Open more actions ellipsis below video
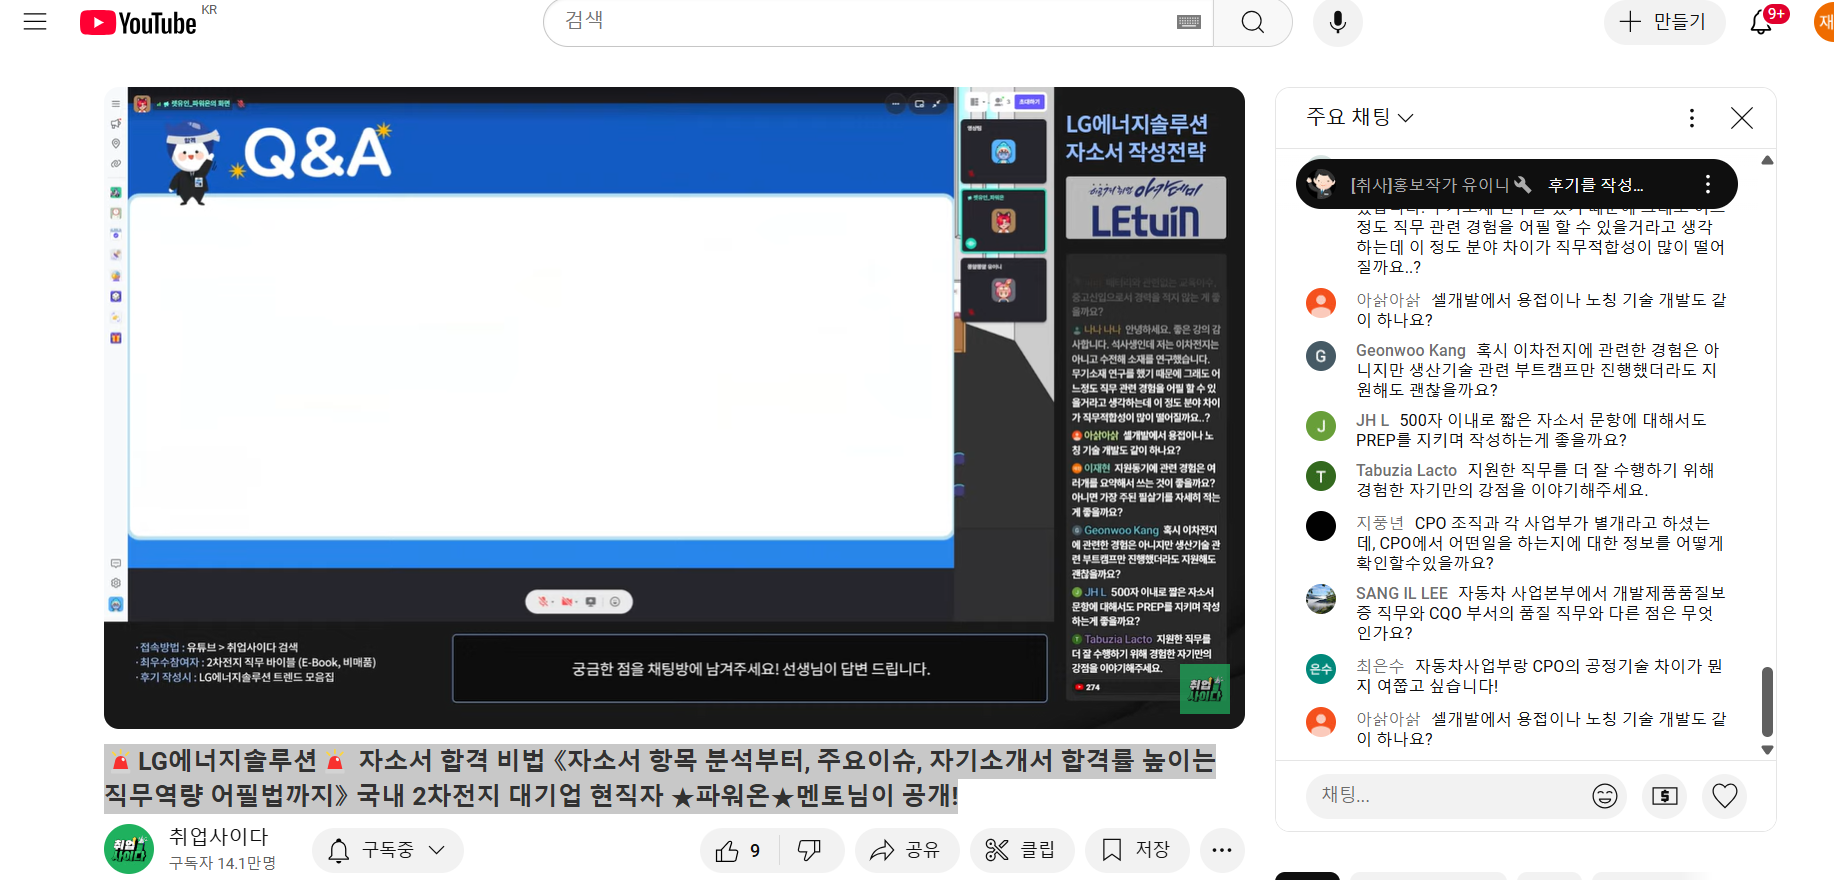 coord(1221,850)
